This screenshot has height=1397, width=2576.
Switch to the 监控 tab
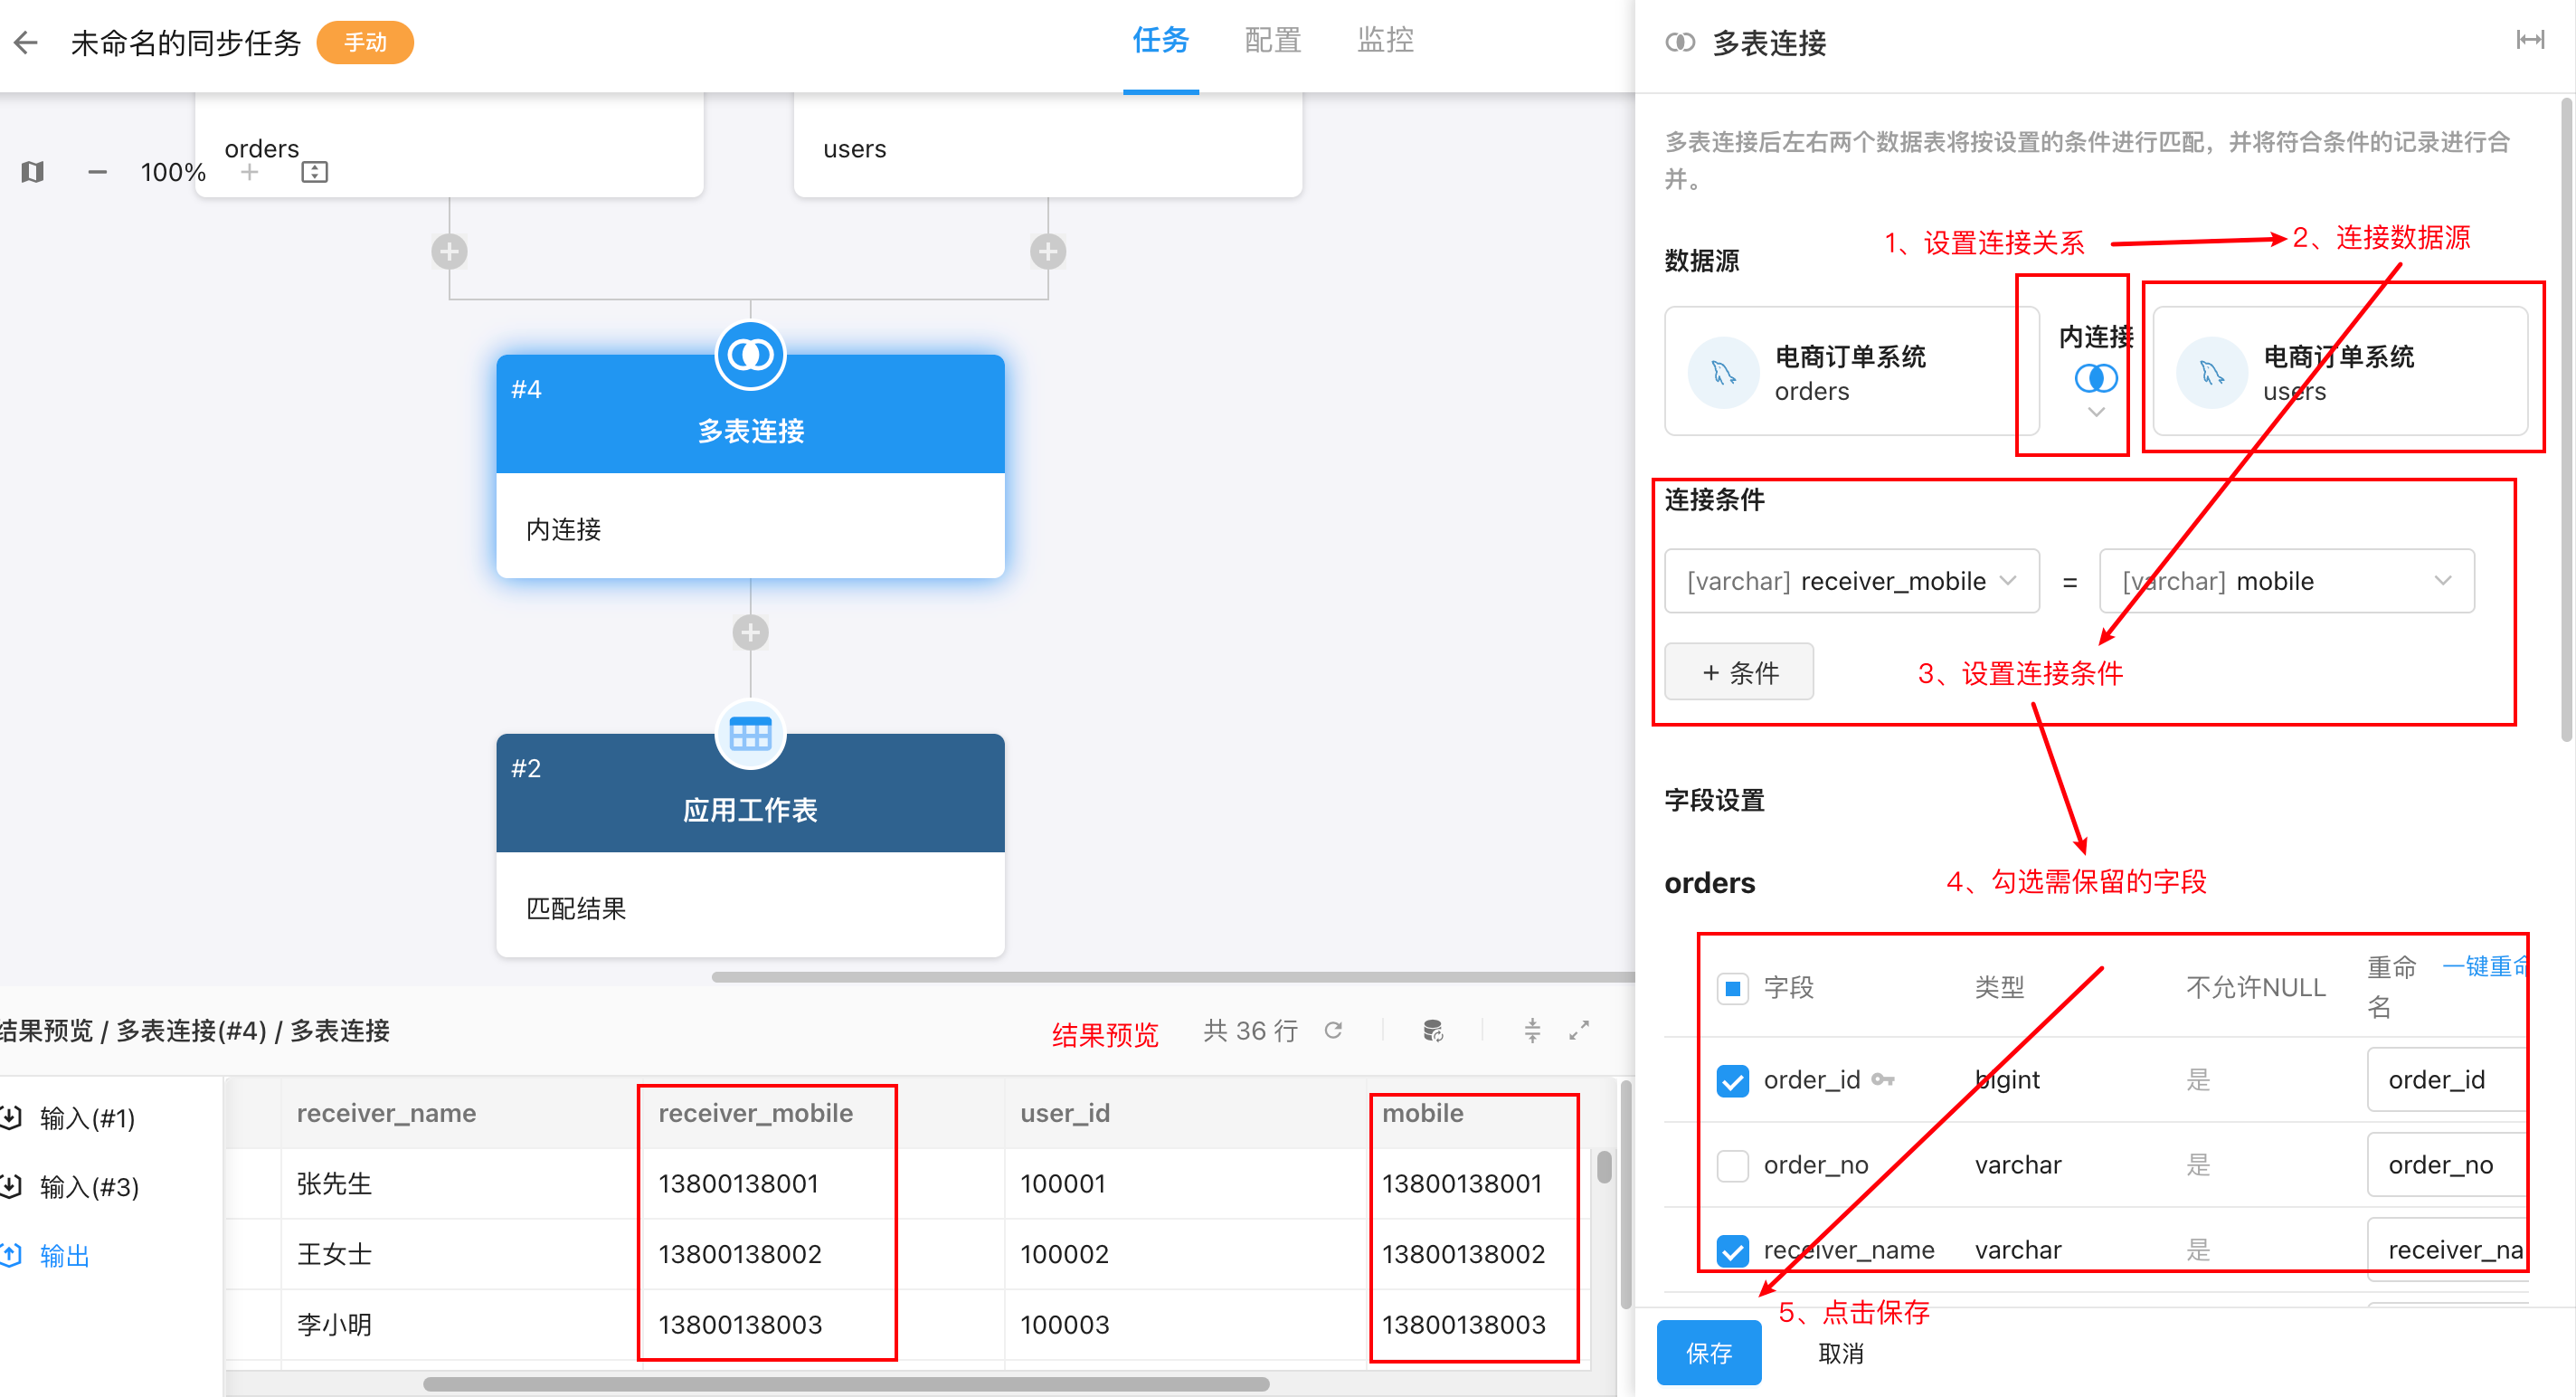(x=1385, y=40)
